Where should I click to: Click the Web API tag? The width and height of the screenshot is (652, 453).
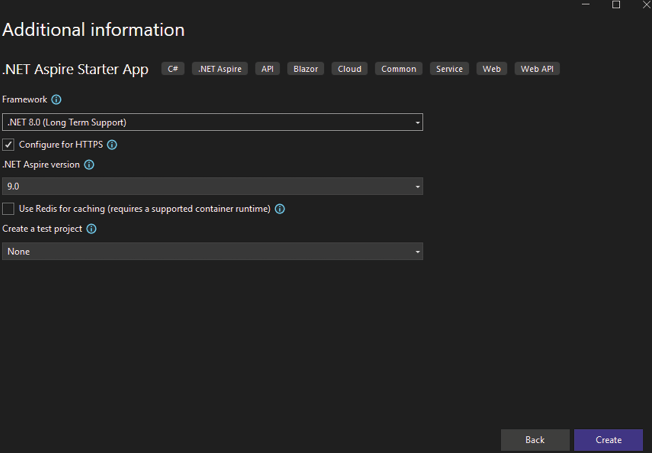tap(537, 69)
